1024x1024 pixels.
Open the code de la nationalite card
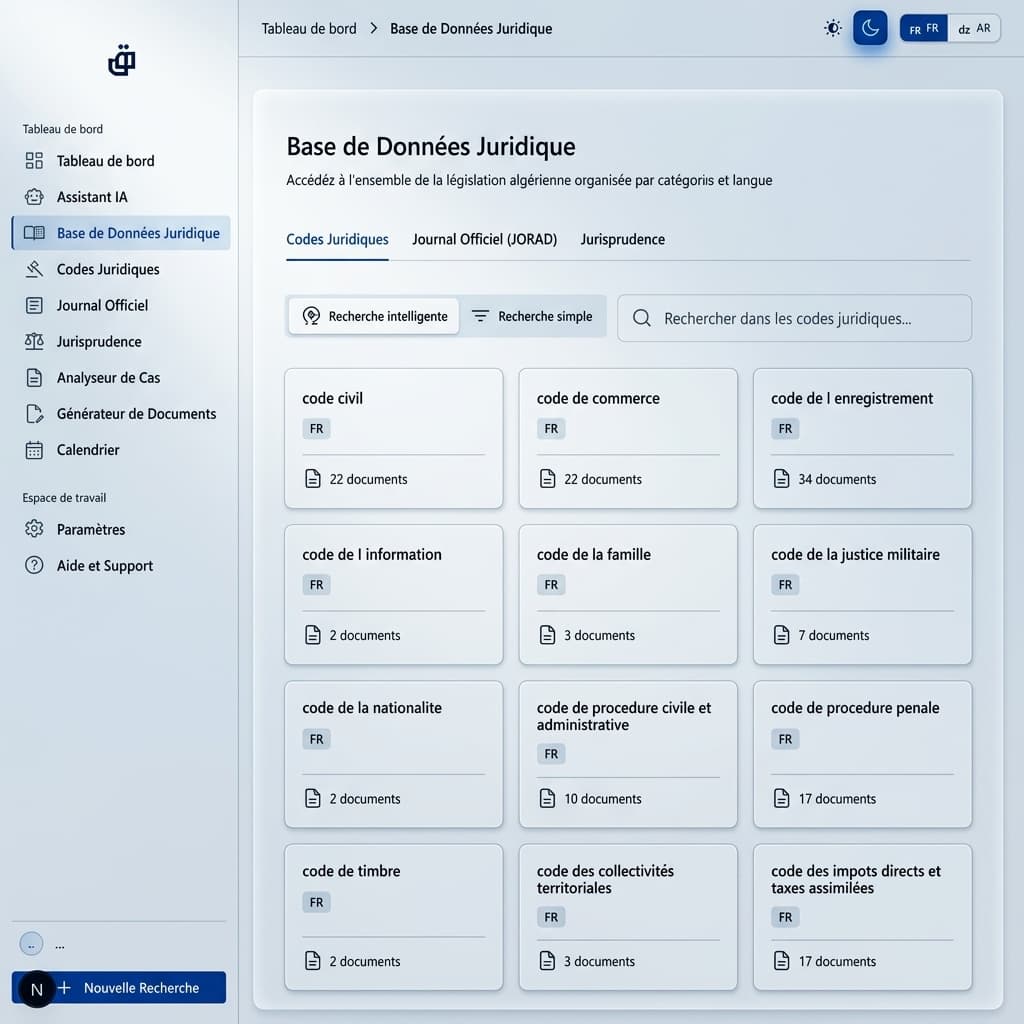click(394, 754)
